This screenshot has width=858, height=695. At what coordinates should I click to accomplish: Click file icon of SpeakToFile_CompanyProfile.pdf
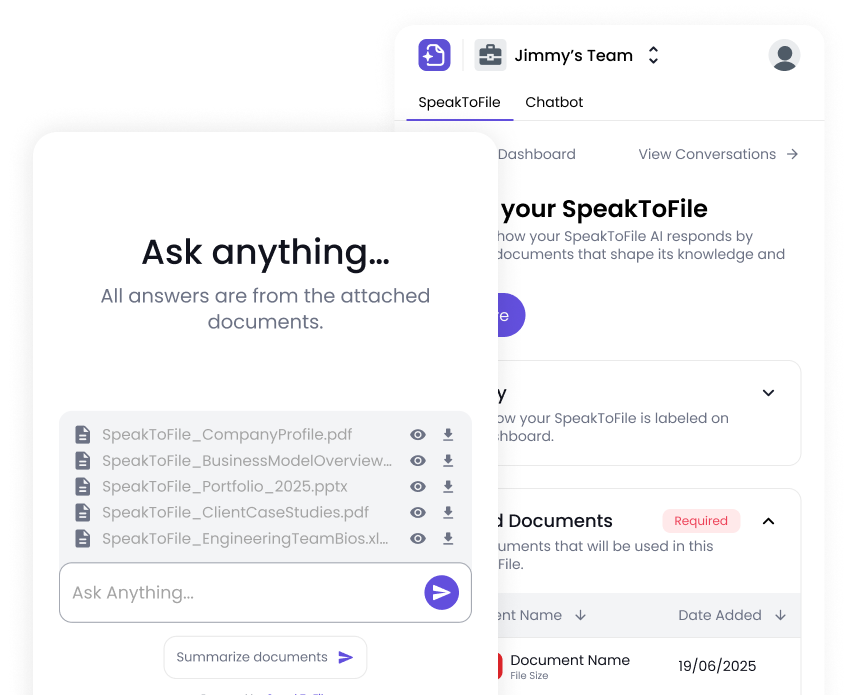(x=83, y=435)
